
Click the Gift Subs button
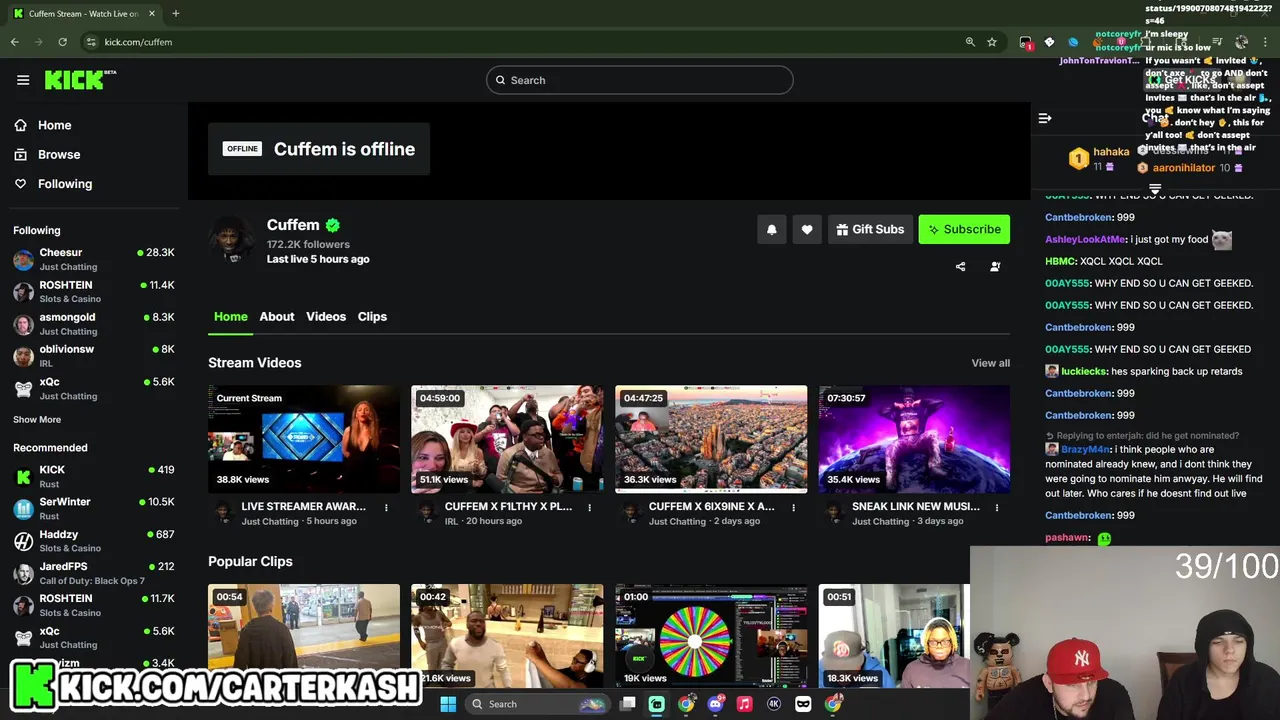(871, 229)
